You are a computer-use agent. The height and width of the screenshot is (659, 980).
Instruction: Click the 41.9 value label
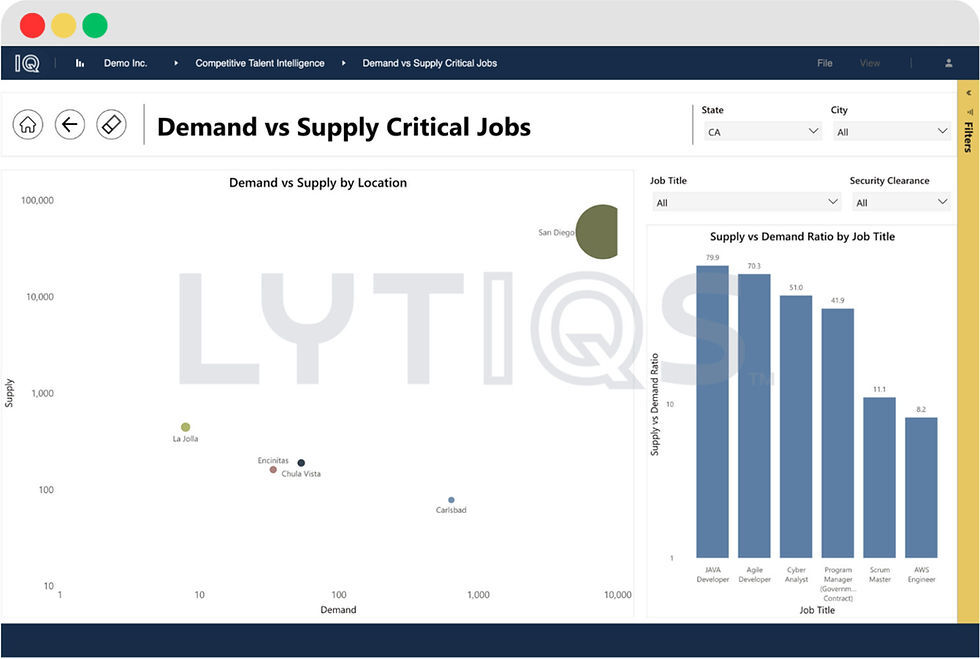[x=838, y=301]
